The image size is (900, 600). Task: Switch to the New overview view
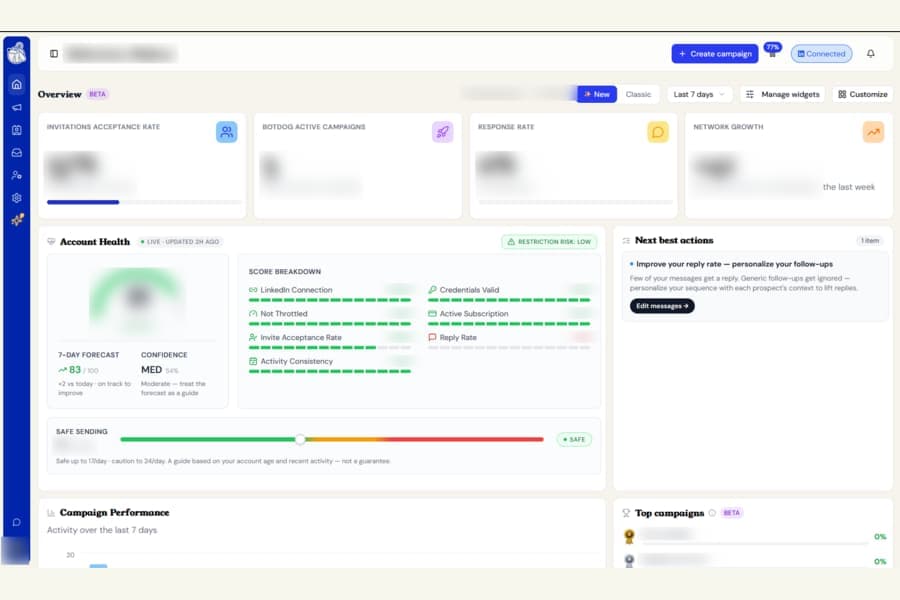tap(597, 94)
